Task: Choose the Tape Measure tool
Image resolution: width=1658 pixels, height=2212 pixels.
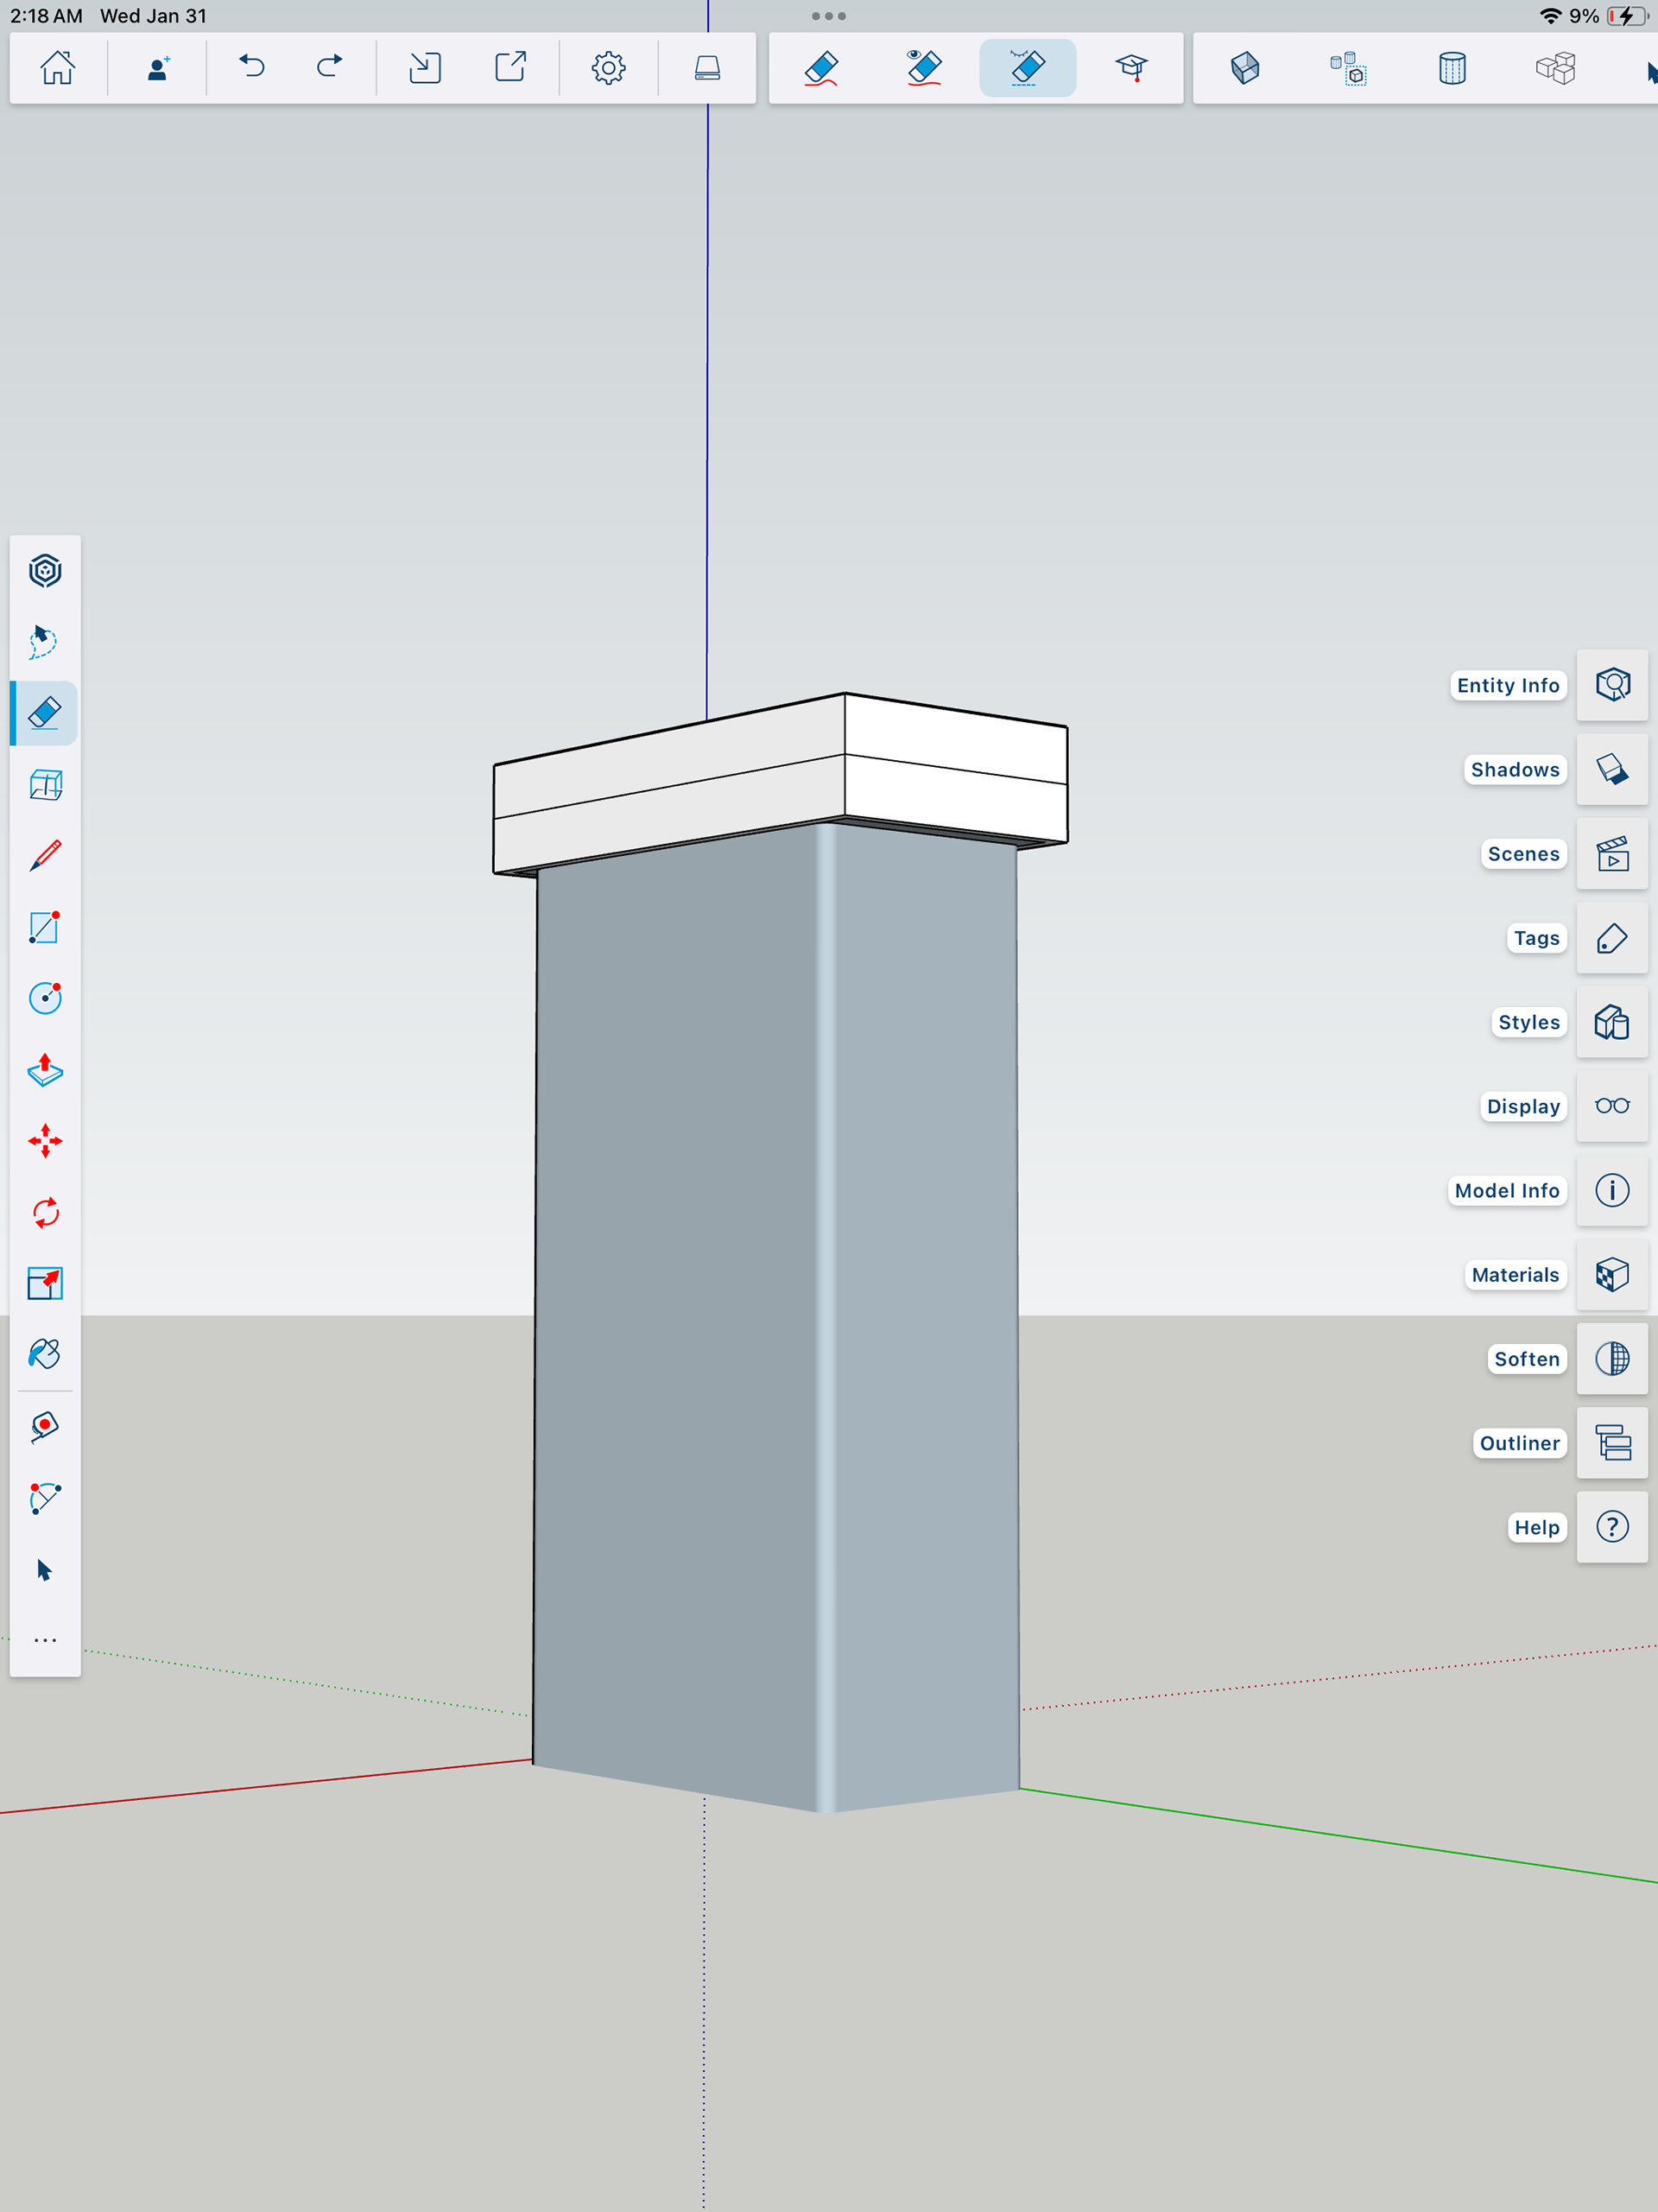Action: (x=45, y=1427)
